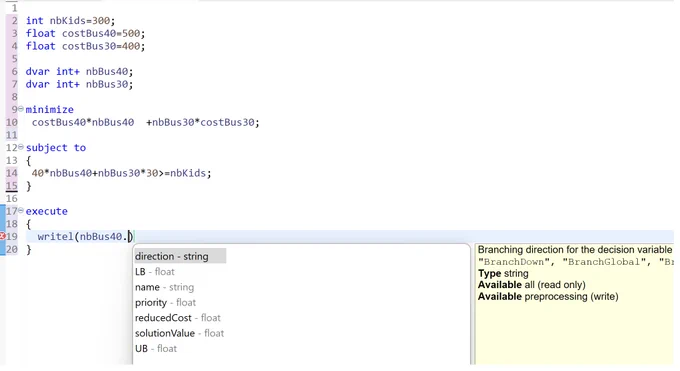Choose 'reducedCost - float' completion entry
This screenshot has width=680, height=371.
pyautogui.click(x=178, y=318)
